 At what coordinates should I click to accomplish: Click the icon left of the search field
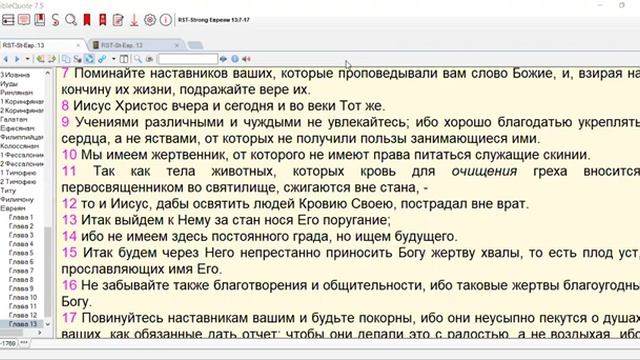pos(149,59)
